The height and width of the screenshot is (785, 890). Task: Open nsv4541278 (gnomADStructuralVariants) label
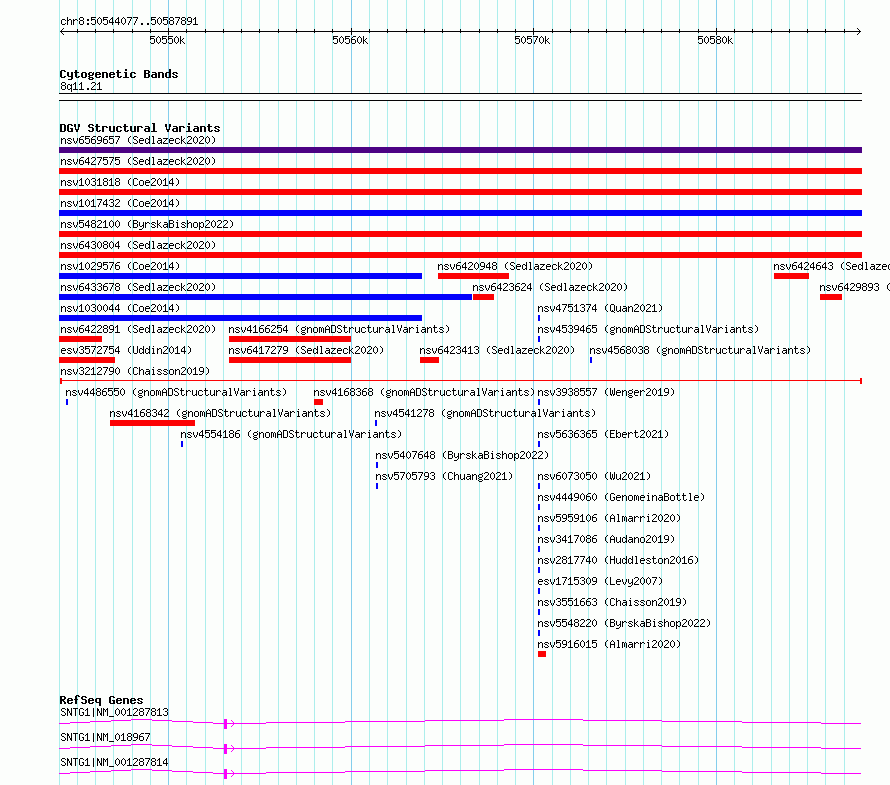tap(485, 413)
